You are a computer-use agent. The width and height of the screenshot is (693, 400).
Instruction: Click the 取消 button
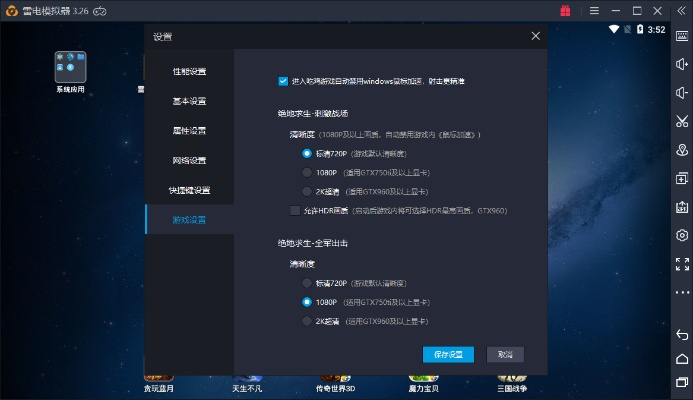click(505, 355)
